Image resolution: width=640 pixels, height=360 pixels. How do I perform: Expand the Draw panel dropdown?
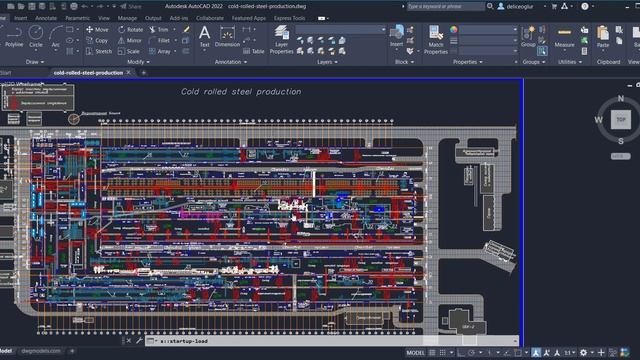35,62
